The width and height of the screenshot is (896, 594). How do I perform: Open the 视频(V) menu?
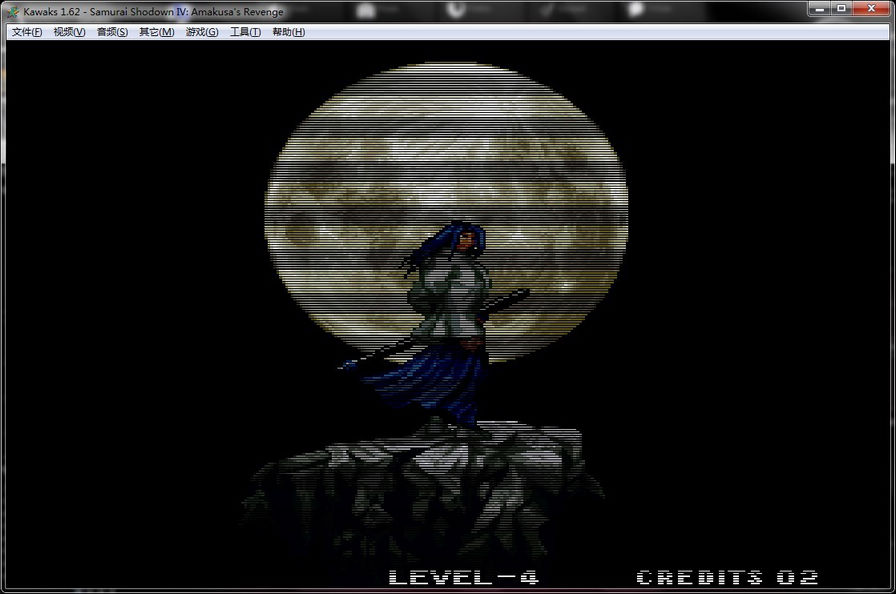point(69,32)
